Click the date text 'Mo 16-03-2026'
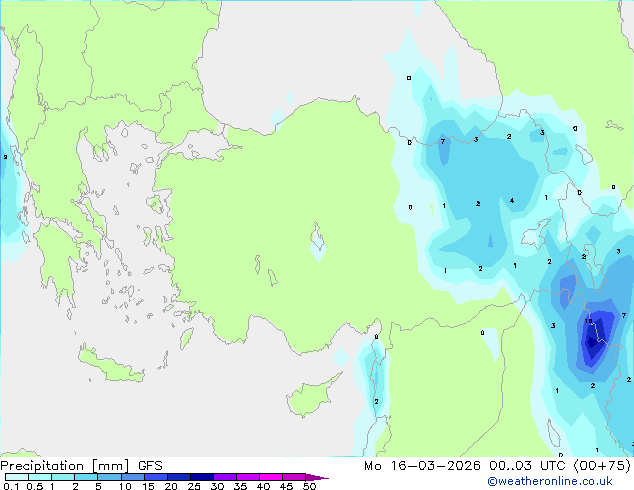 pyautogui.click(x=422, y=466)
